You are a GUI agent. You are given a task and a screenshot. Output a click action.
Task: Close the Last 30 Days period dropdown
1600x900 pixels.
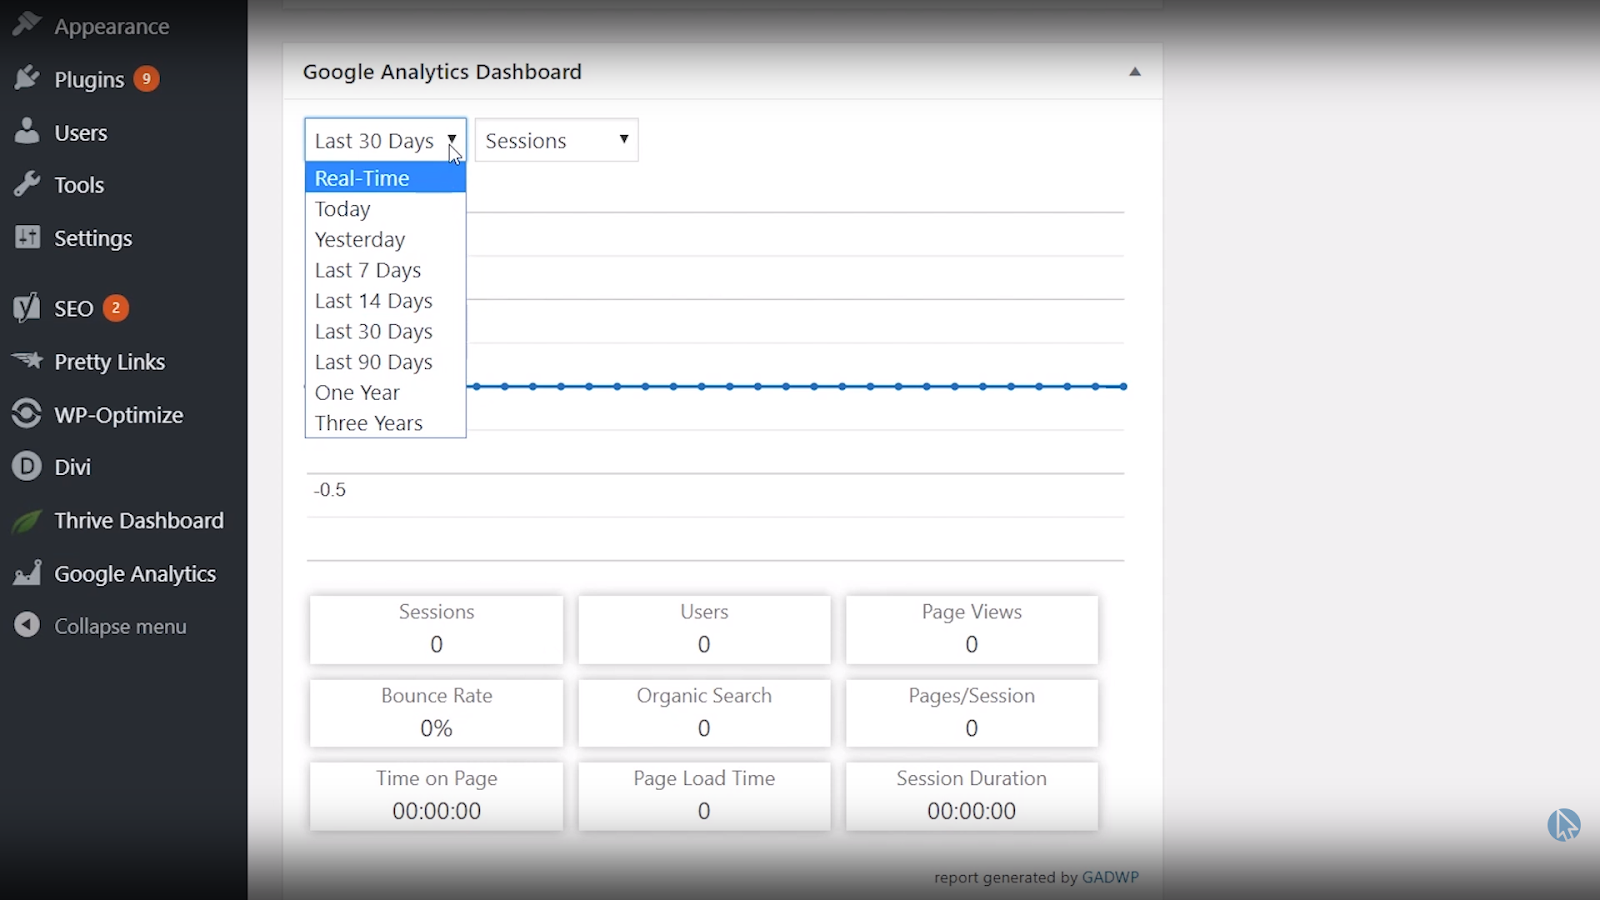[x=385, y=140]
